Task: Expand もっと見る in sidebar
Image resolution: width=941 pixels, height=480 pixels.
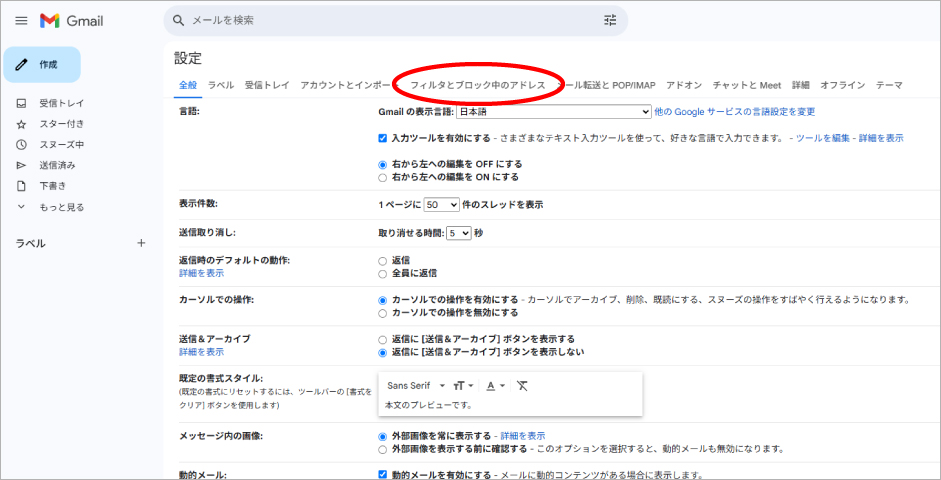Action: coord(62,207)
